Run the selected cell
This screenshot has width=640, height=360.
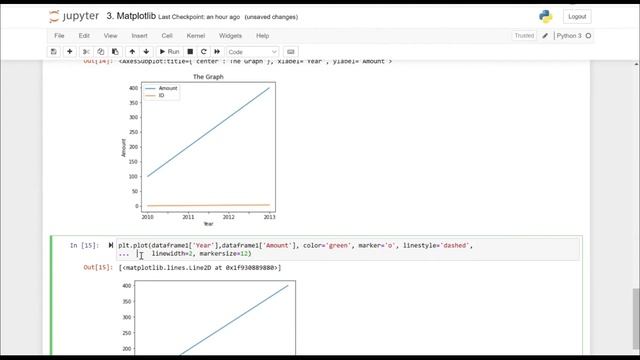coord(169,52)
